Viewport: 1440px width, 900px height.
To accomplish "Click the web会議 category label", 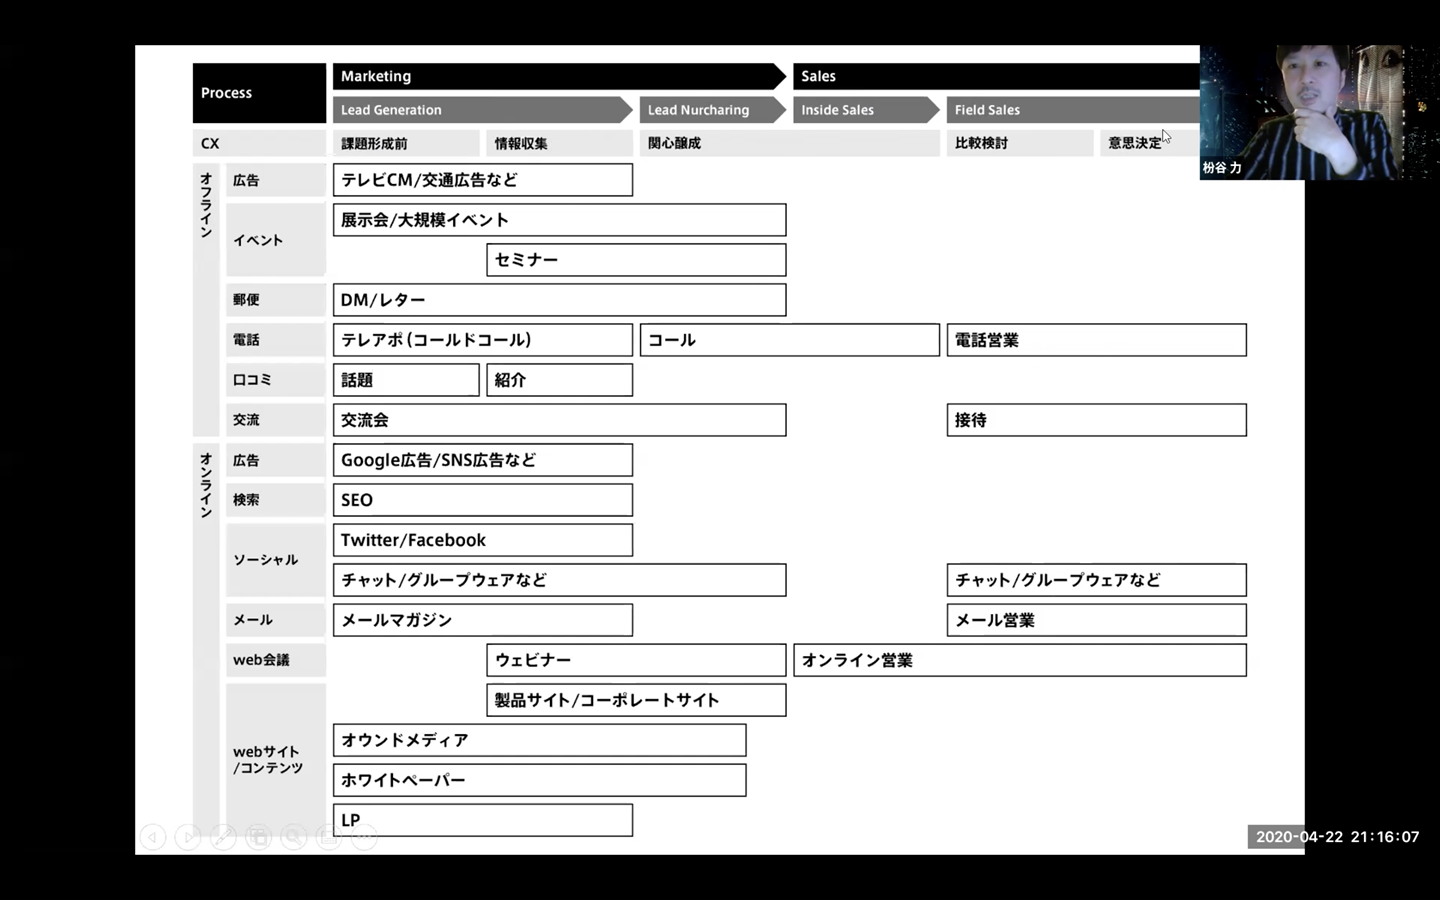I will coord(276,660).
